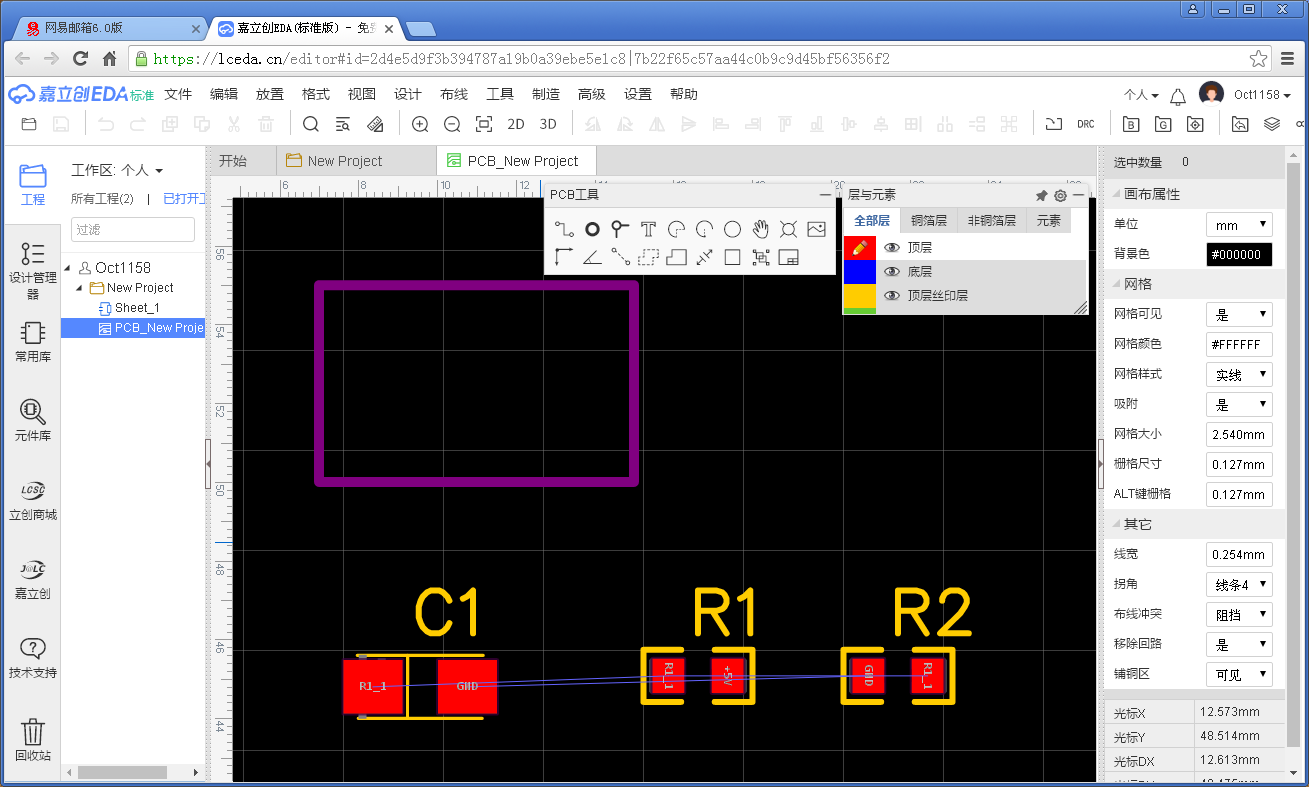
Task: Click the Zoom out toolbar icon
Action: click(x=452, y=124)
